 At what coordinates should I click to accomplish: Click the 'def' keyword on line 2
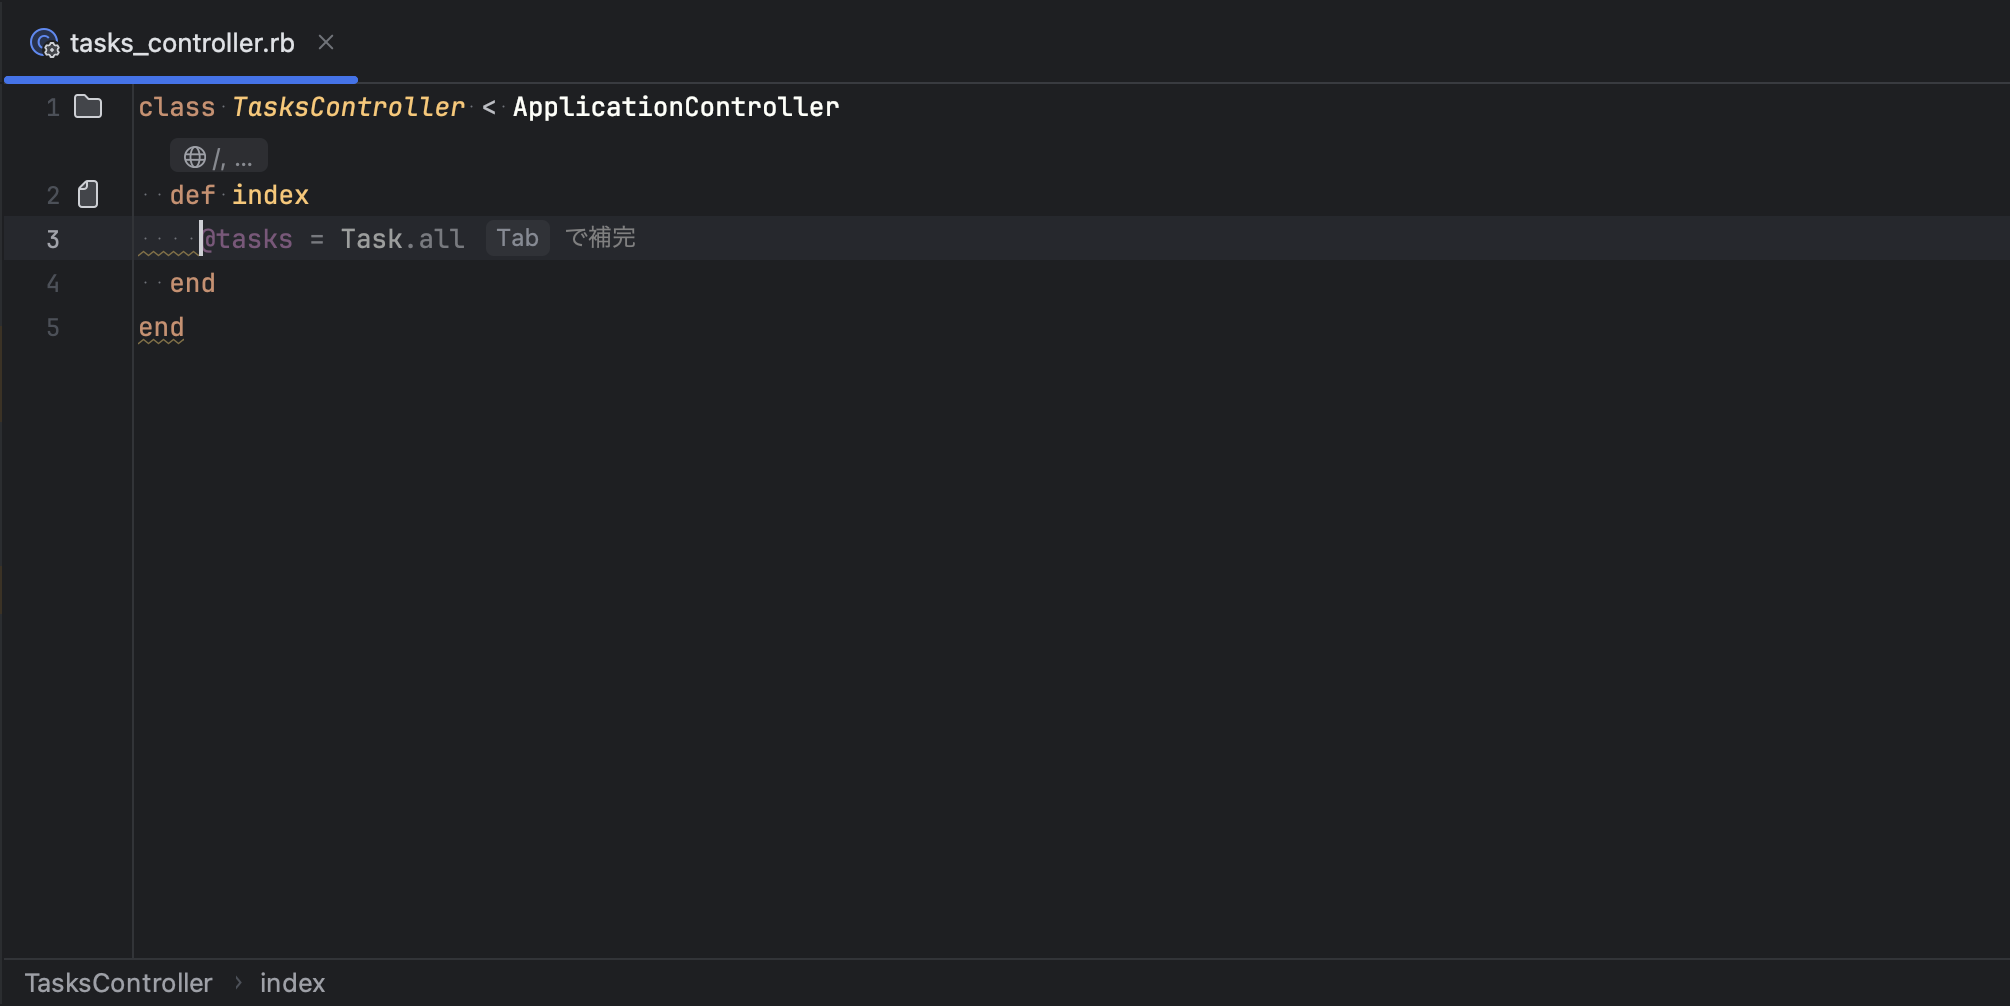point(192,195)
